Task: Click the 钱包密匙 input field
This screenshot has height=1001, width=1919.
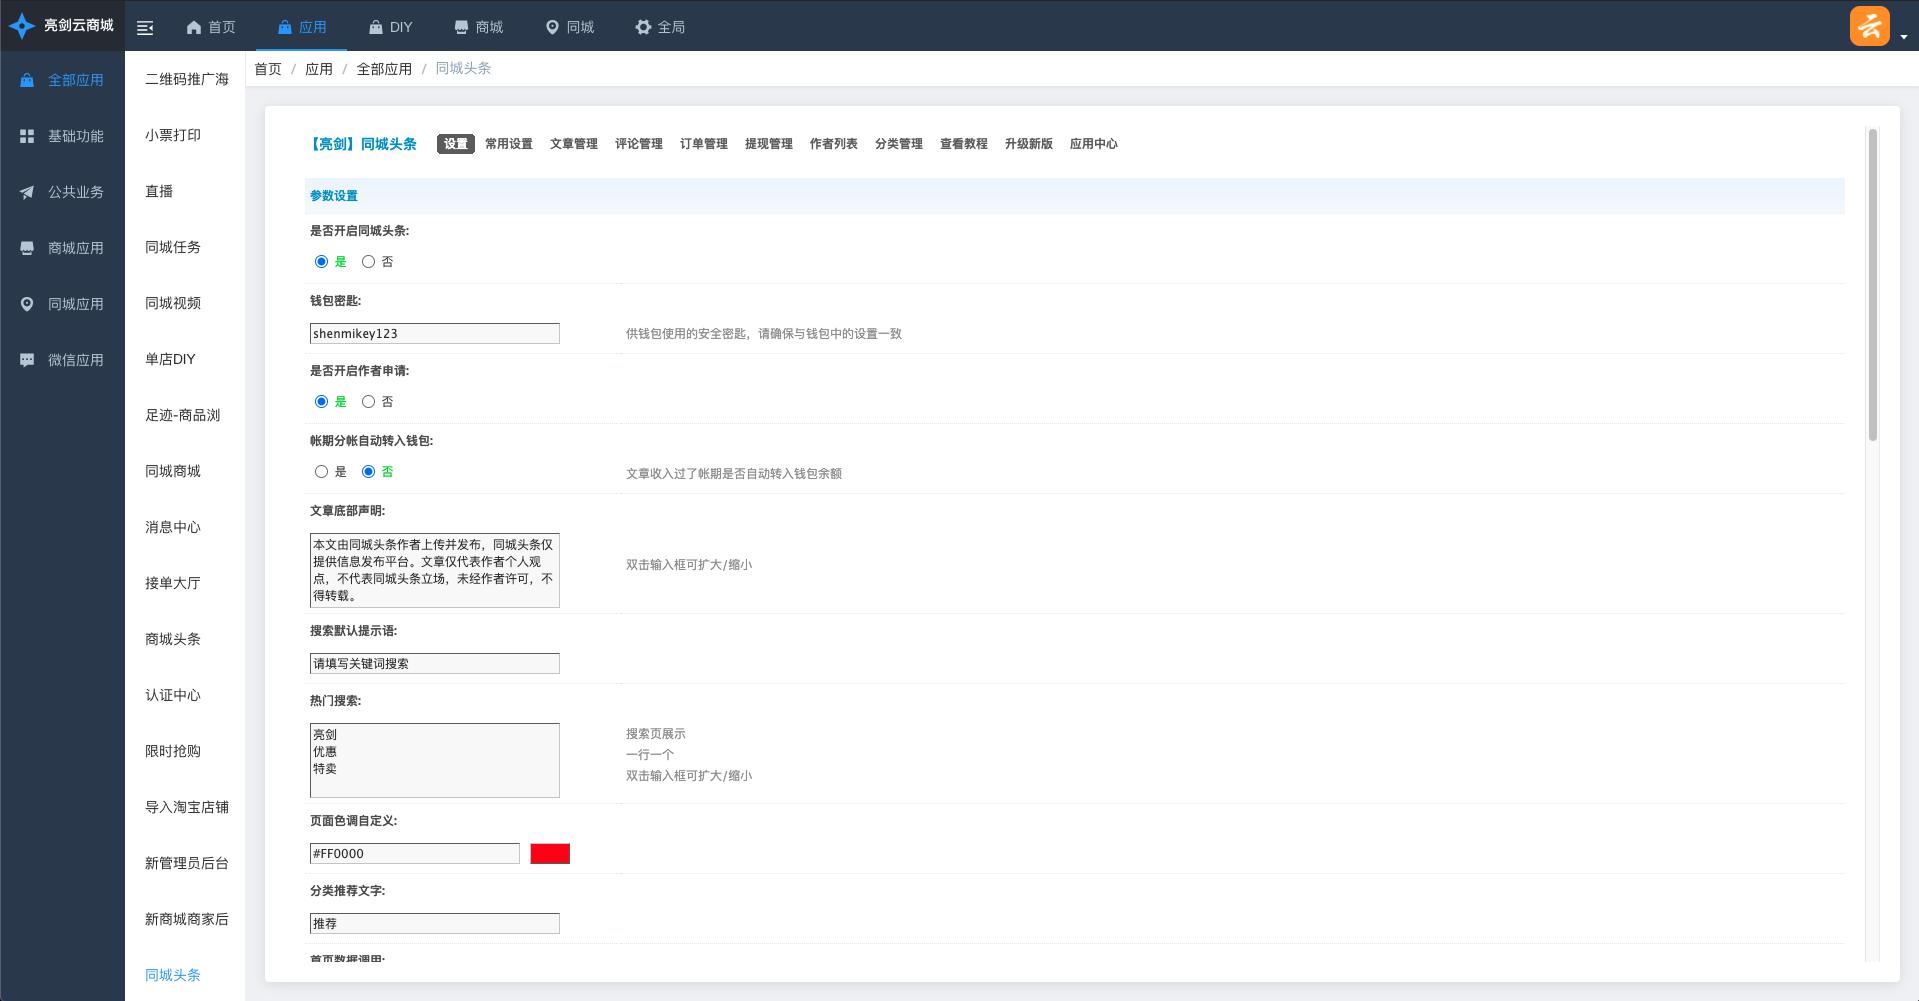Action: tap(434, 334)
